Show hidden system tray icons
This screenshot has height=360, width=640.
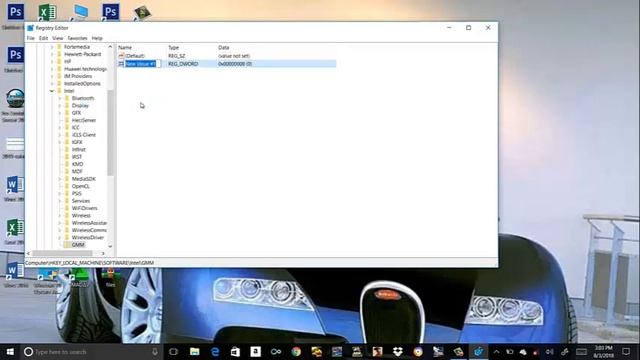click(496, 351)
